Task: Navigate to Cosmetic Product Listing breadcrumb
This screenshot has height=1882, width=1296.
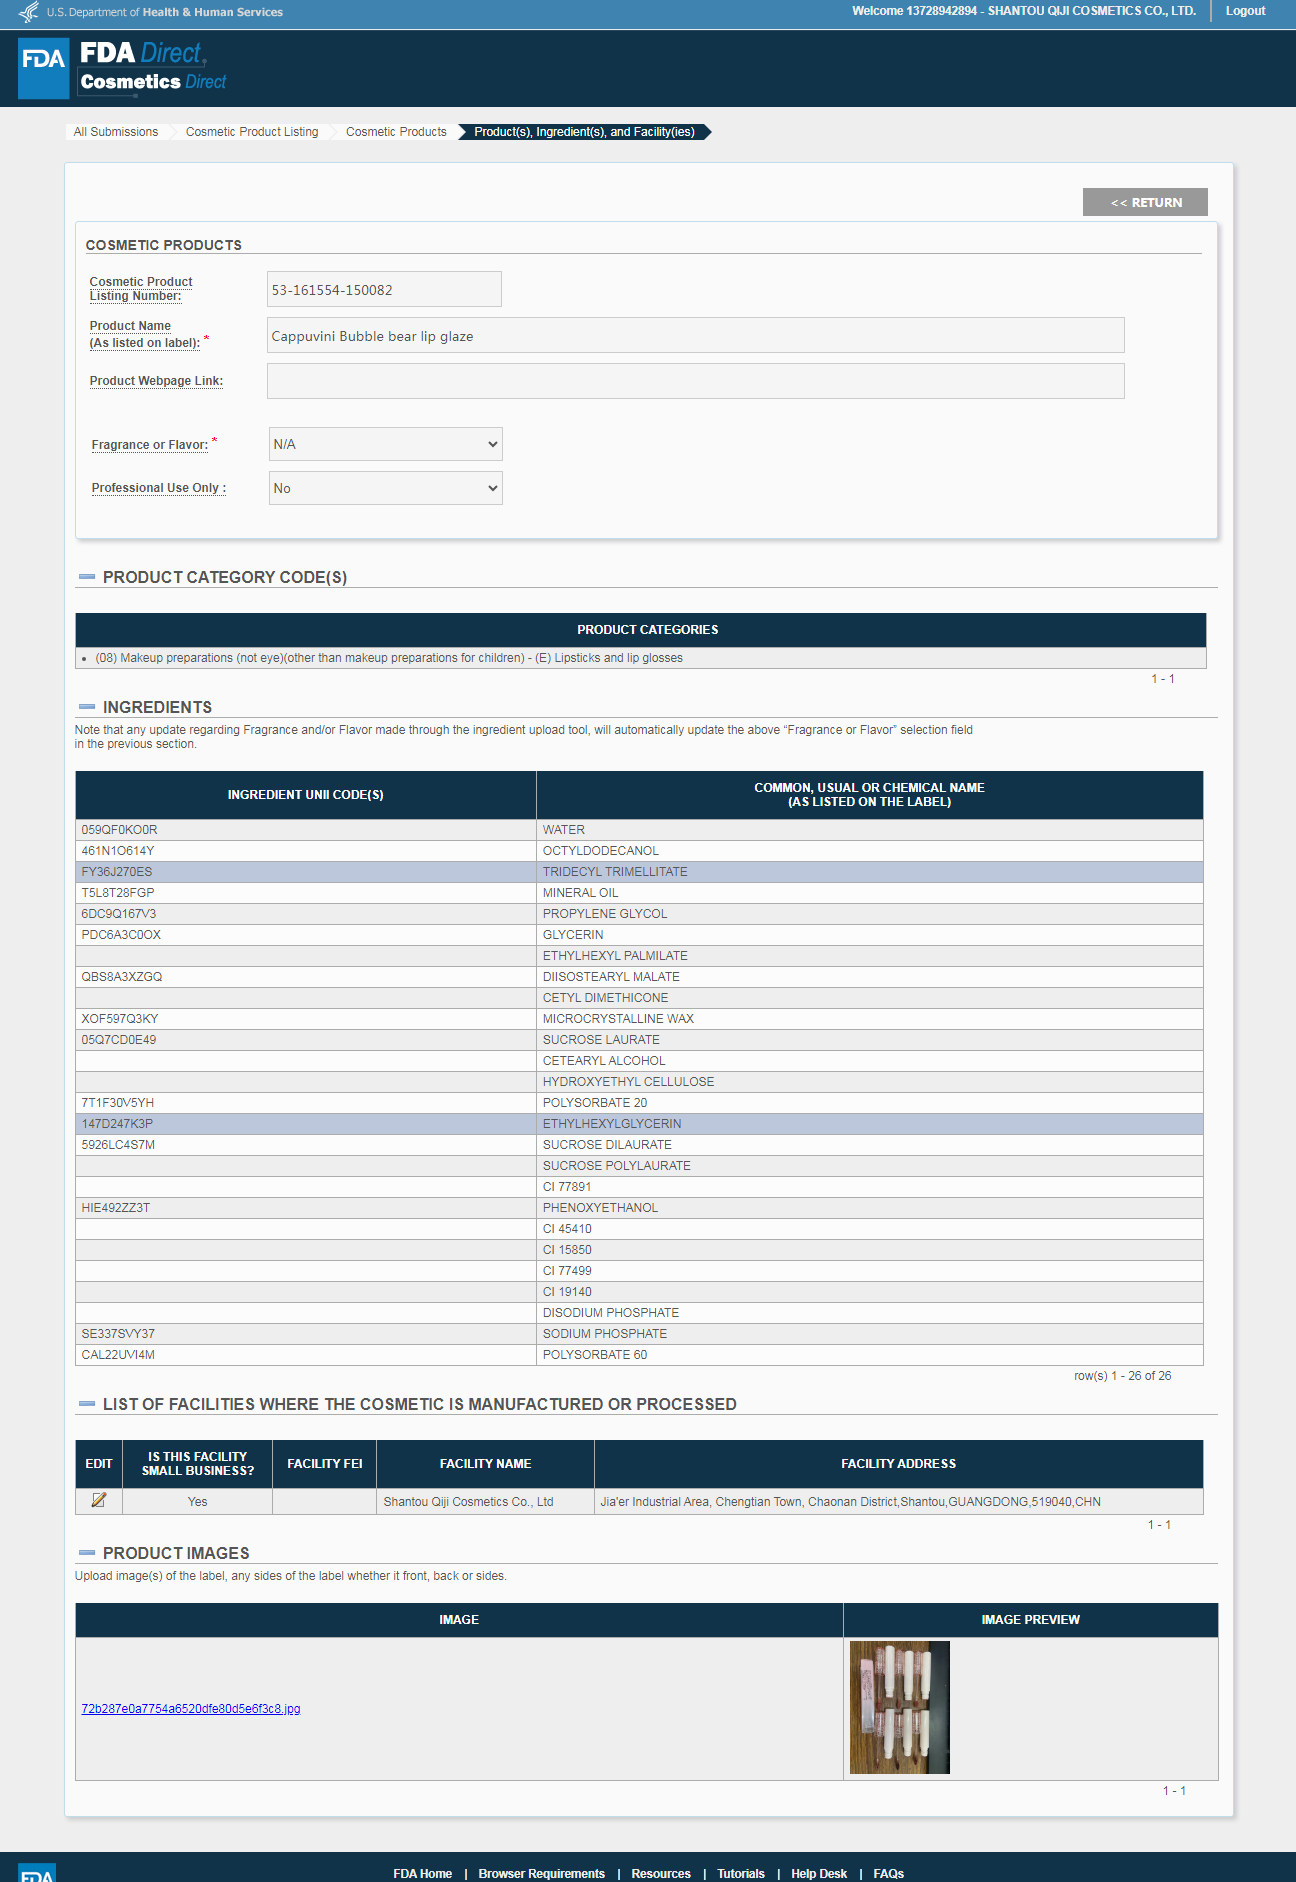Action: click(x=252, y=132)
